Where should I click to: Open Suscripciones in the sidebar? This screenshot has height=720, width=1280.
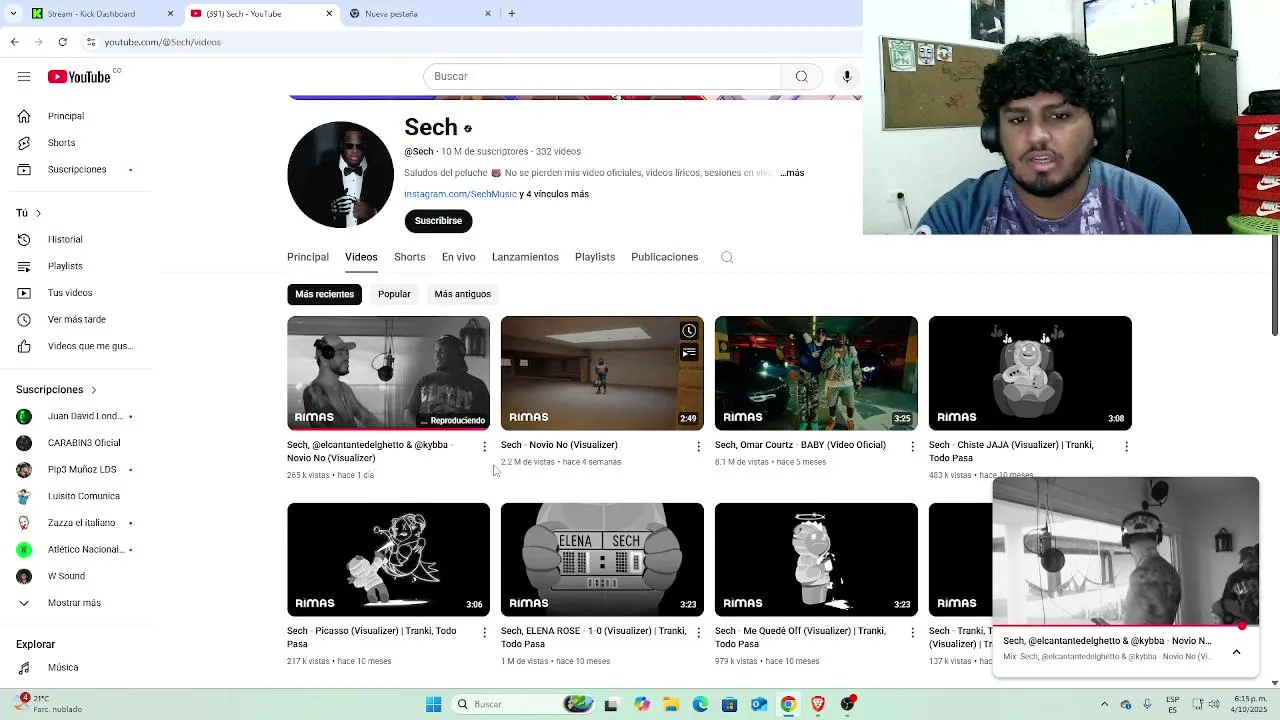76,170
